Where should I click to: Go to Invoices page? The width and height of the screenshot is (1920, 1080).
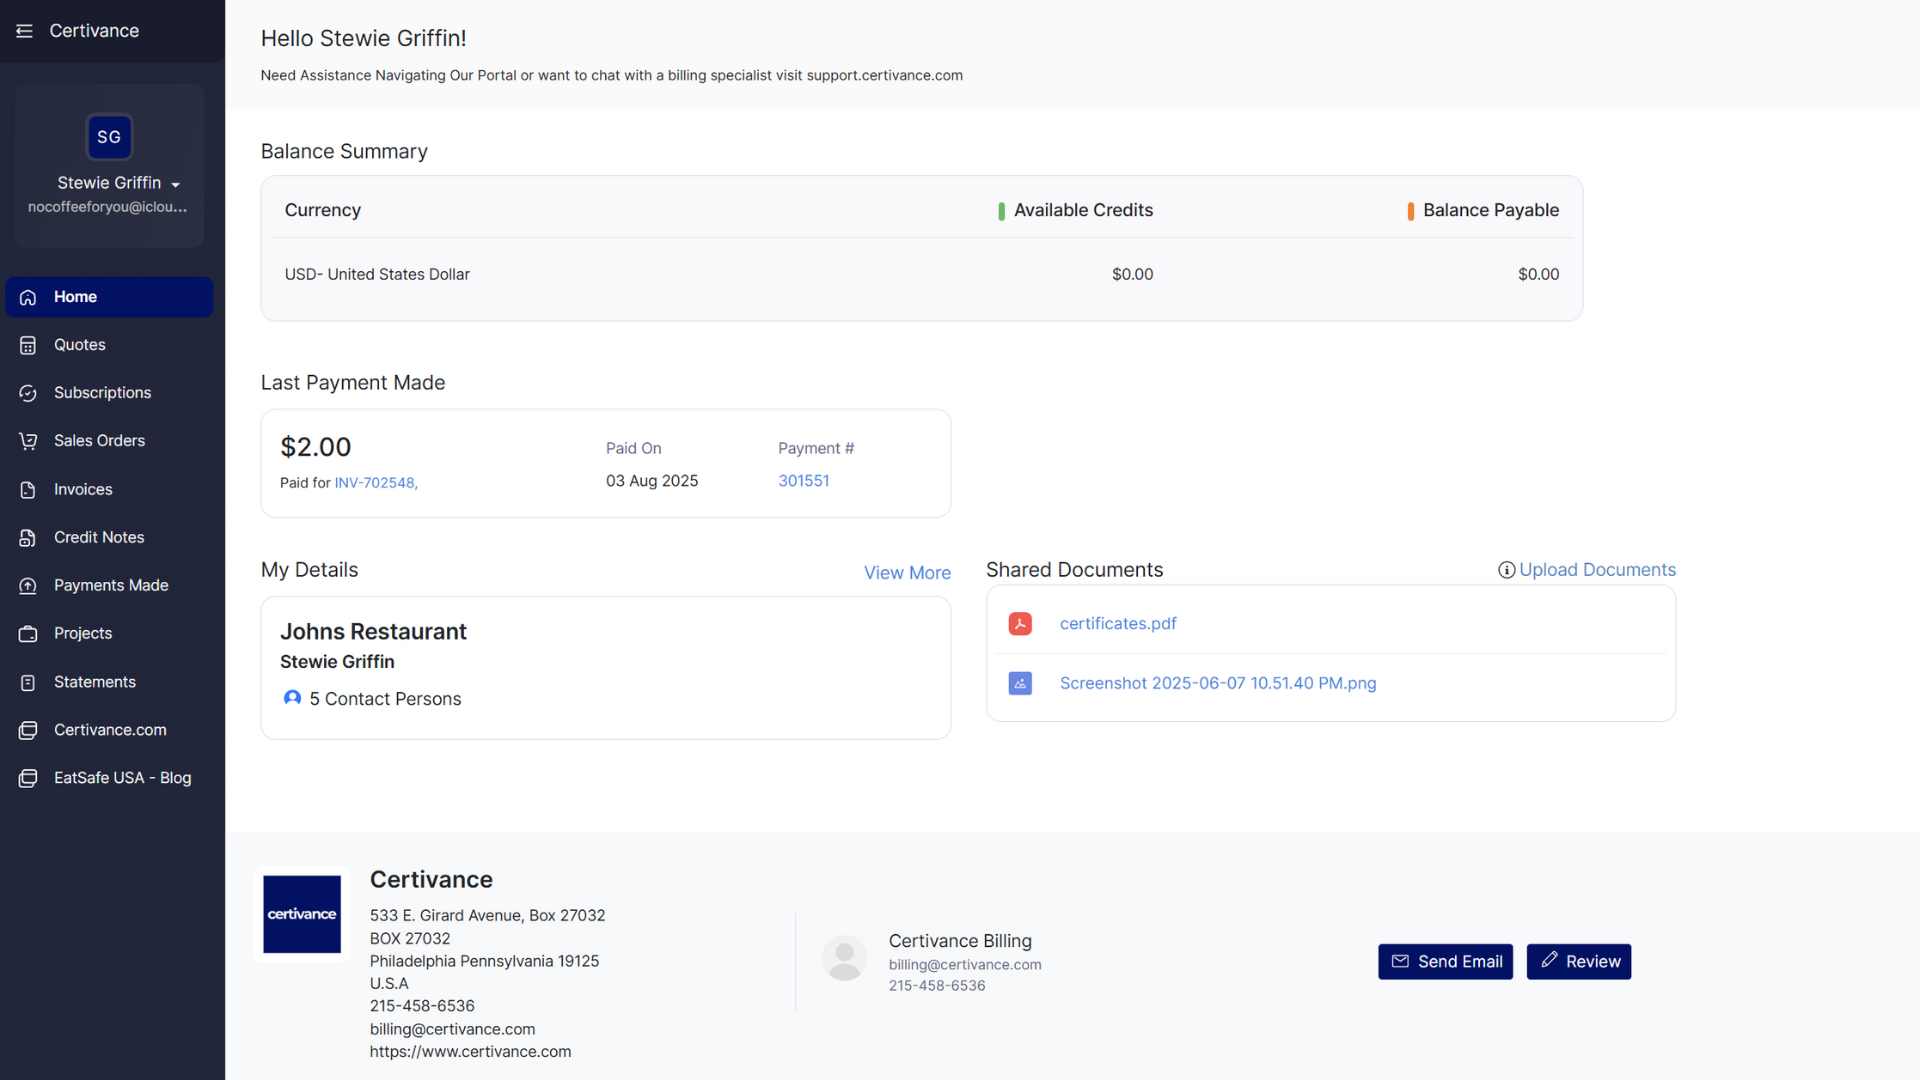pyautogui.click(x=83, y=489)
